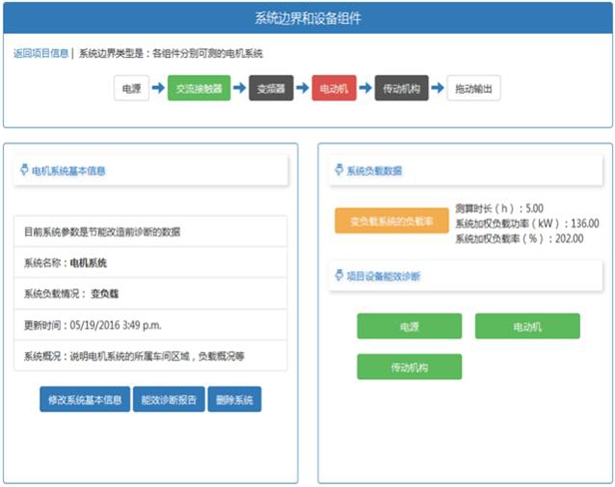Click the arrow between 变频器 and red 电动机
Image resolution: width=615 pixels, height=487 pixels.
tap(302, 89)
